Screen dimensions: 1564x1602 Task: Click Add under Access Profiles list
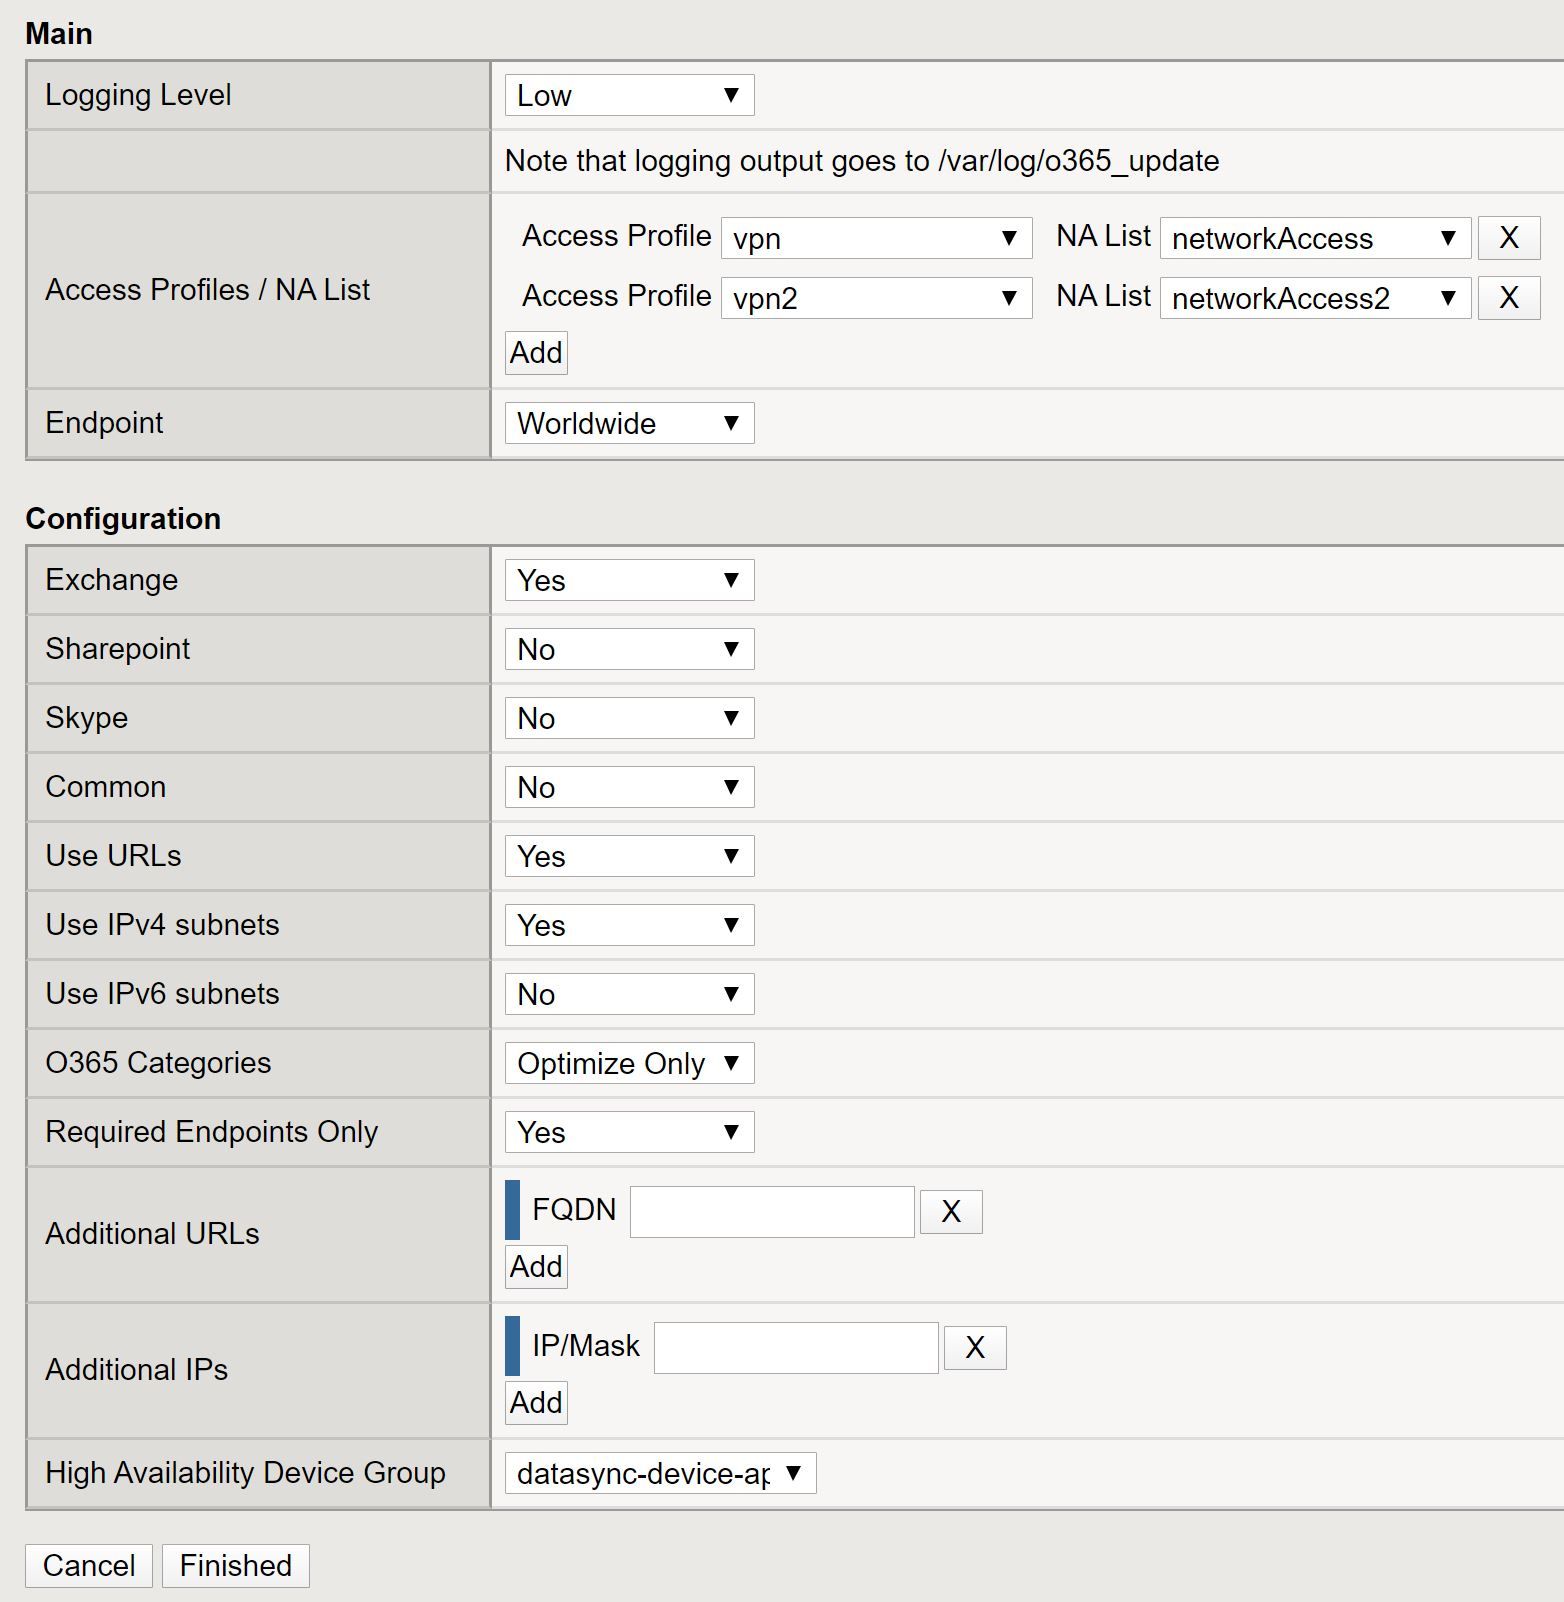(536, 353)
